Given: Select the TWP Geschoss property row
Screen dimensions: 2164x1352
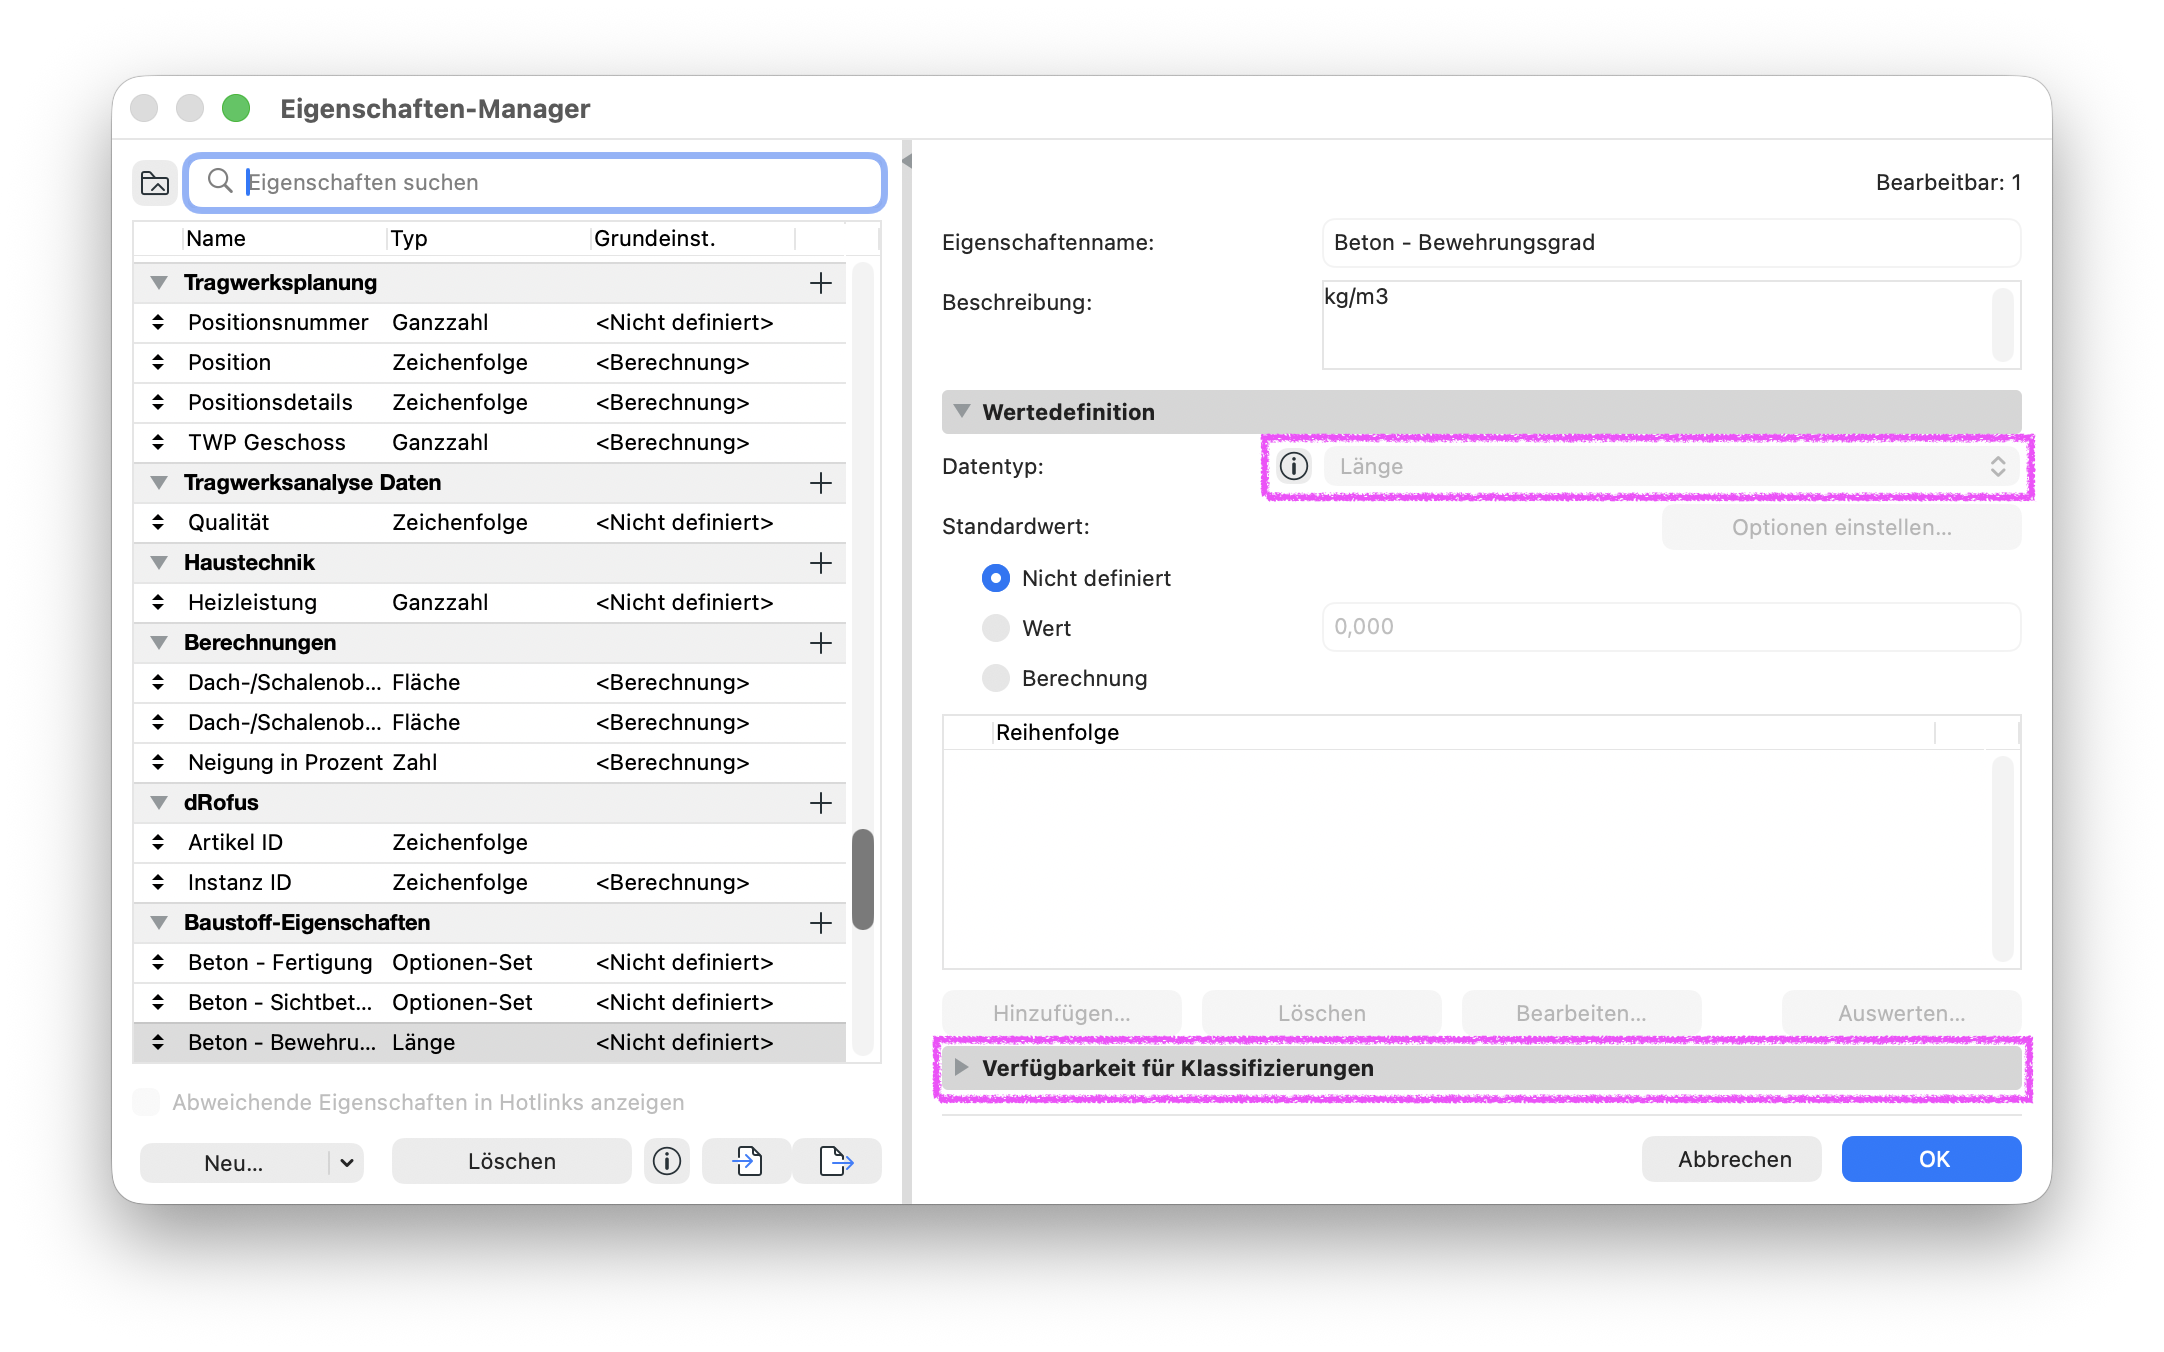Looking at the screenshot, I should coord(490,442).
